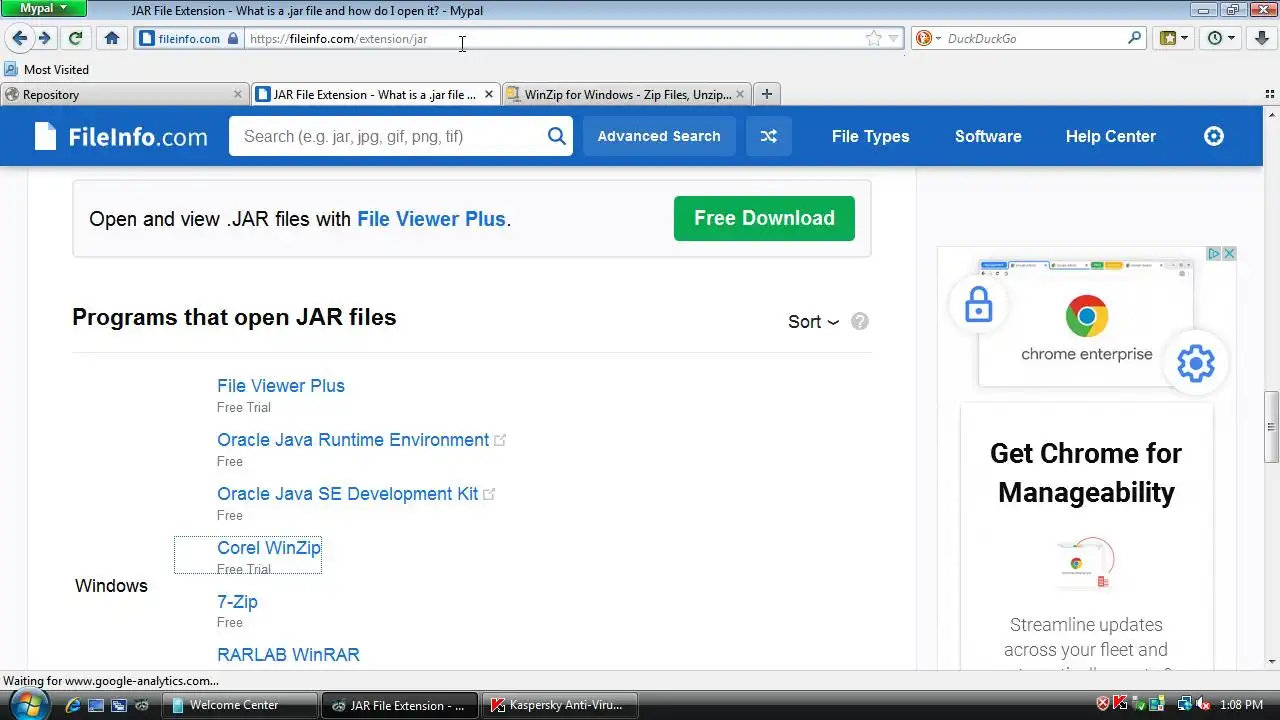Open the RARLAB WinRAR link

pyautogui.click(x=288, y=655)
